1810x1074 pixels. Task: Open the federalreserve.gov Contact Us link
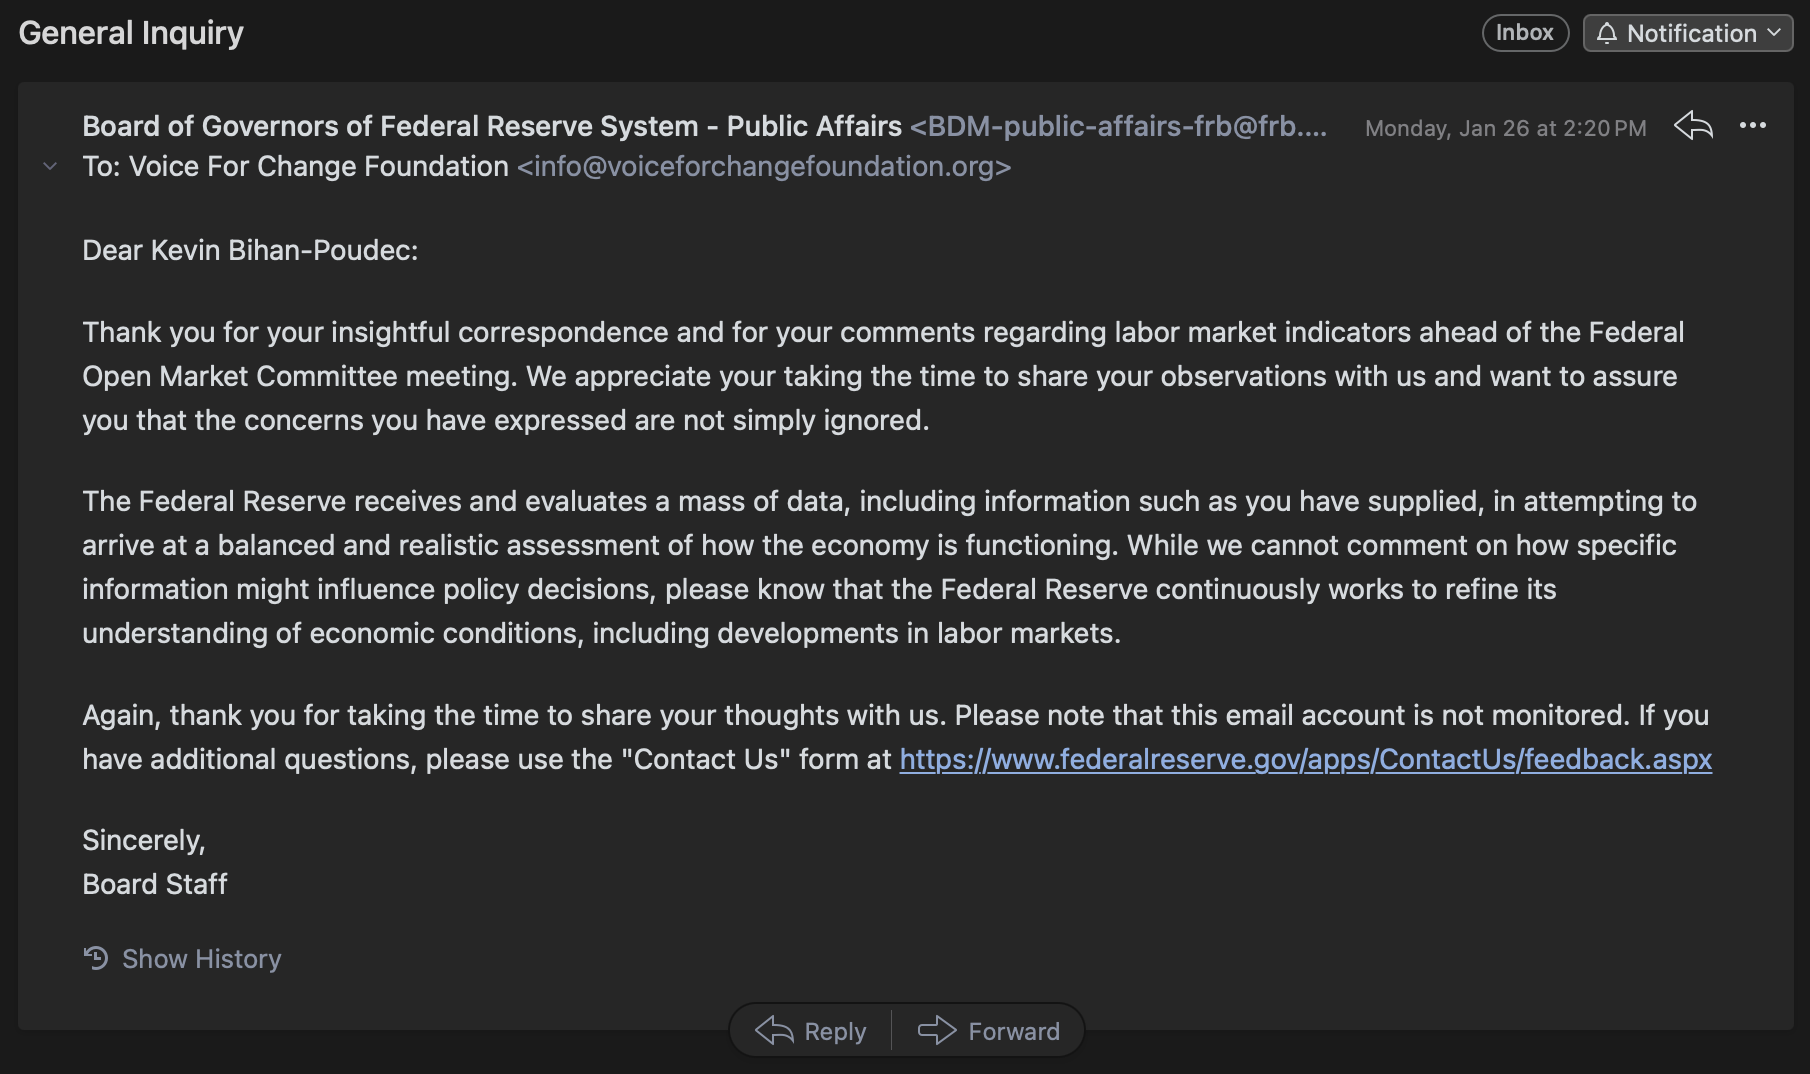pyautogui.click(x=1305, y=759)
